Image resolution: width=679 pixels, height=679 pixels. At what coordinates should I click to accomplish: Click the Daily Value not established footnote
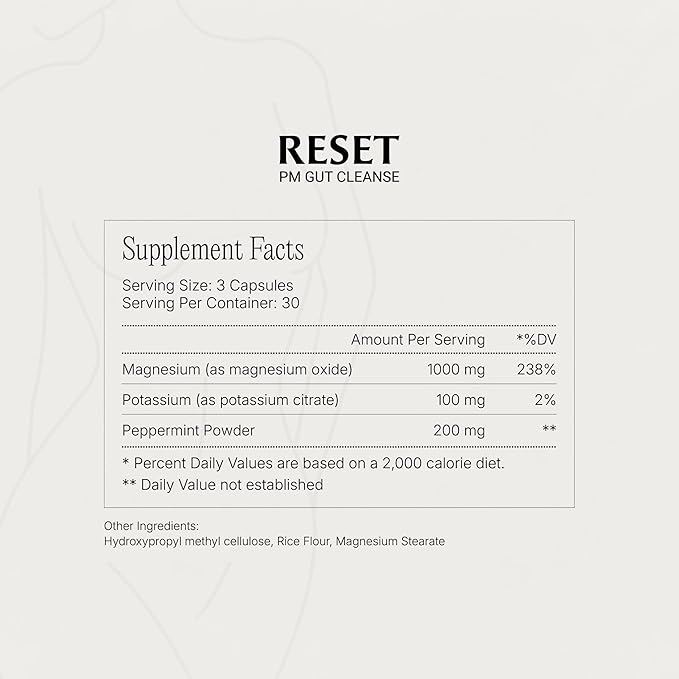(x=222, y=484)
